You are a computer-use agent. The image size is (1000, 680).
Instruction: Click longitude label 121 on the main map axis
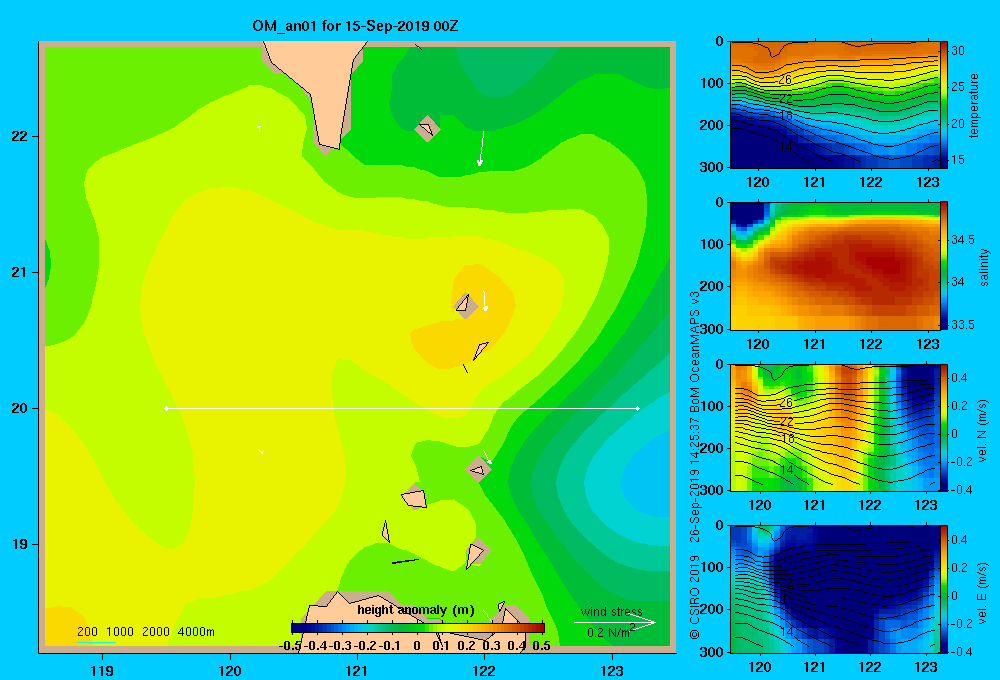(357, 670)
